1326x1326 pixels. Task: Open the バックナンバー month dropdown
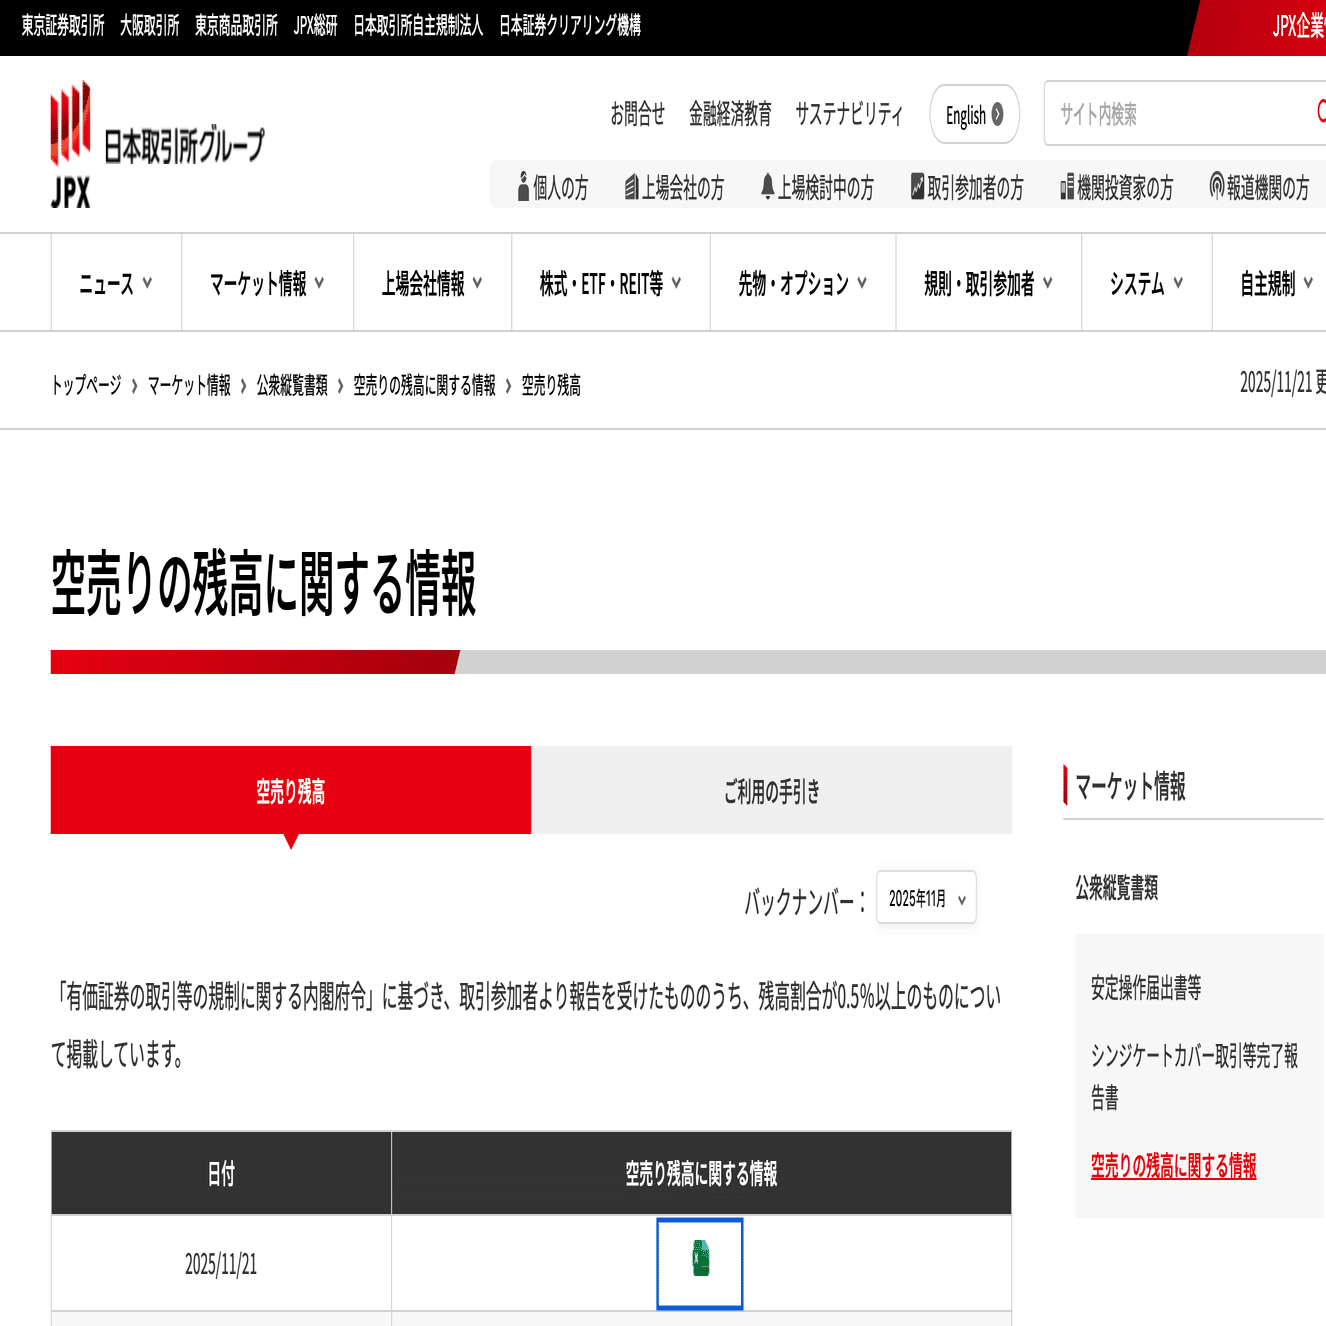click(925, 898)
